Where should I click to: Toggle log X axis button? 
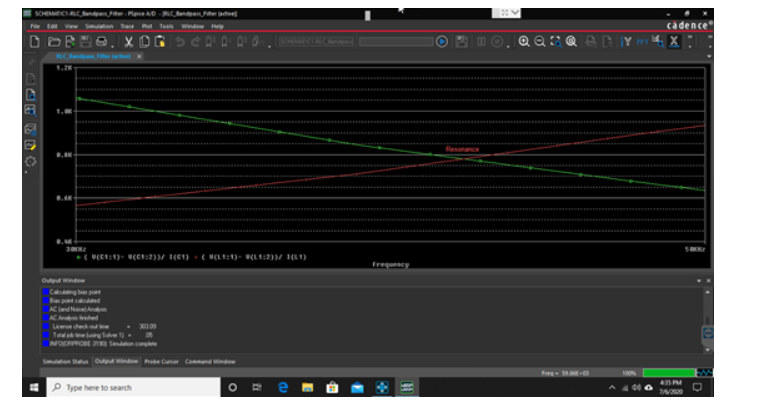pos(674,42)
